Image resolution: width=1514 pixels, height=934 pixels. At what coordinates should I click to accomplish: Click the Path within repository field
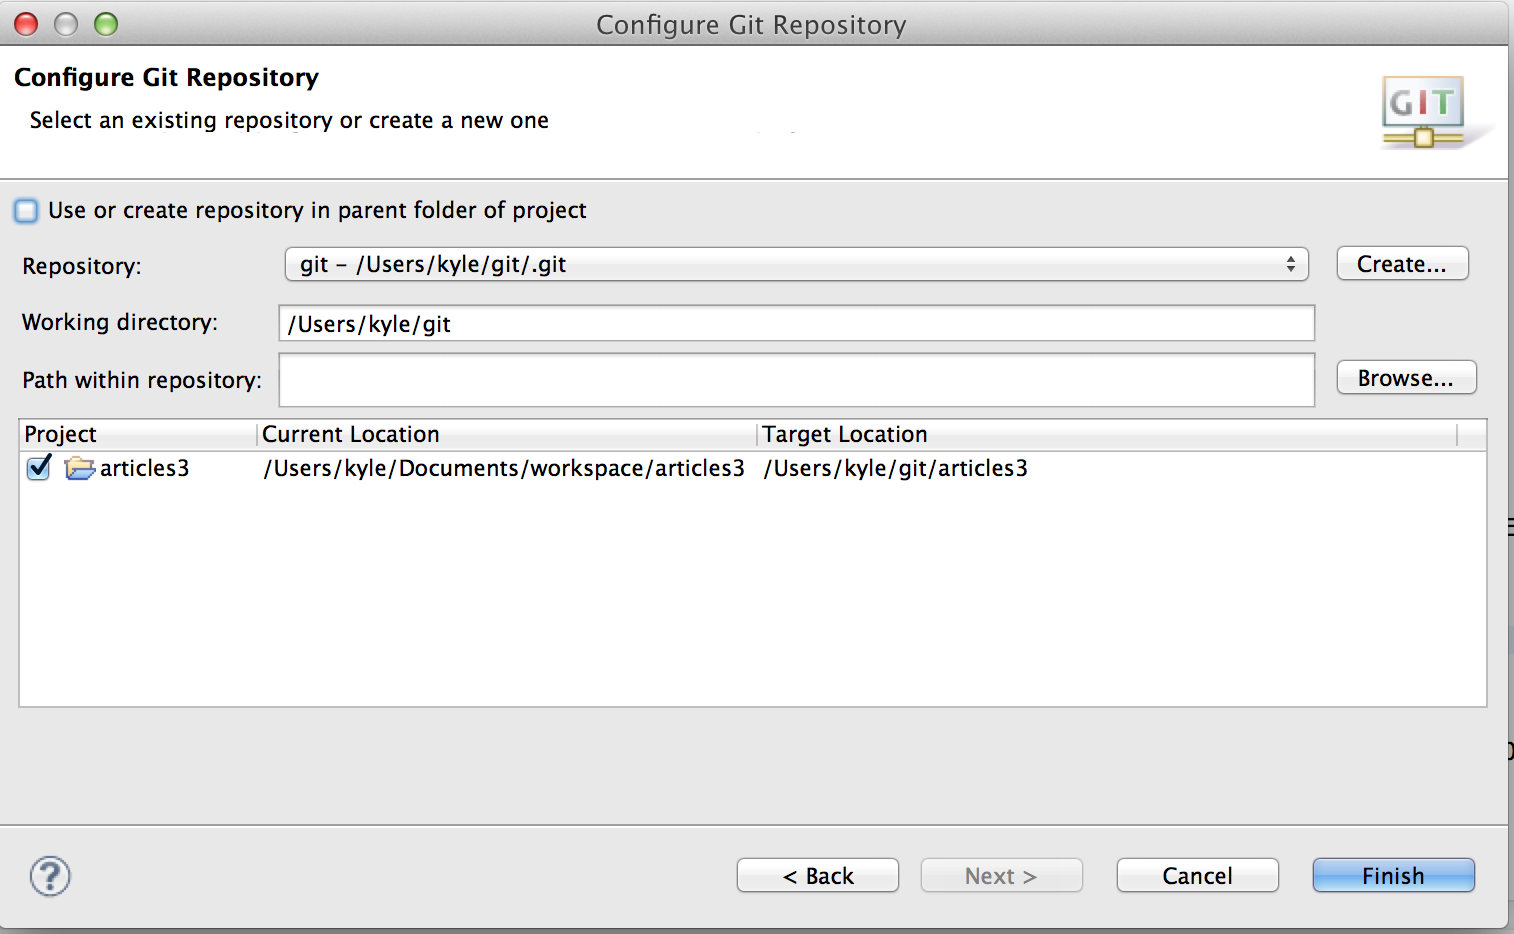(795, 380)
